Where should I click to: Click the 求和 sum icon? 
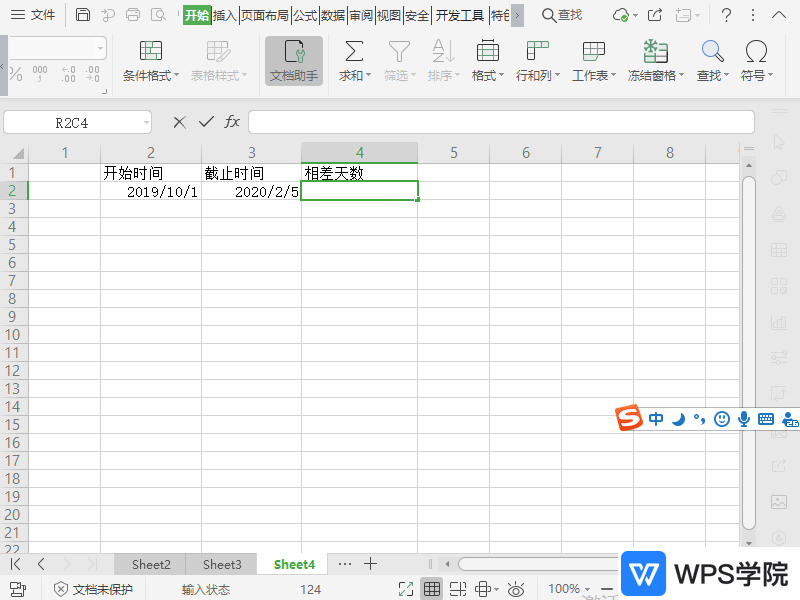354,51
